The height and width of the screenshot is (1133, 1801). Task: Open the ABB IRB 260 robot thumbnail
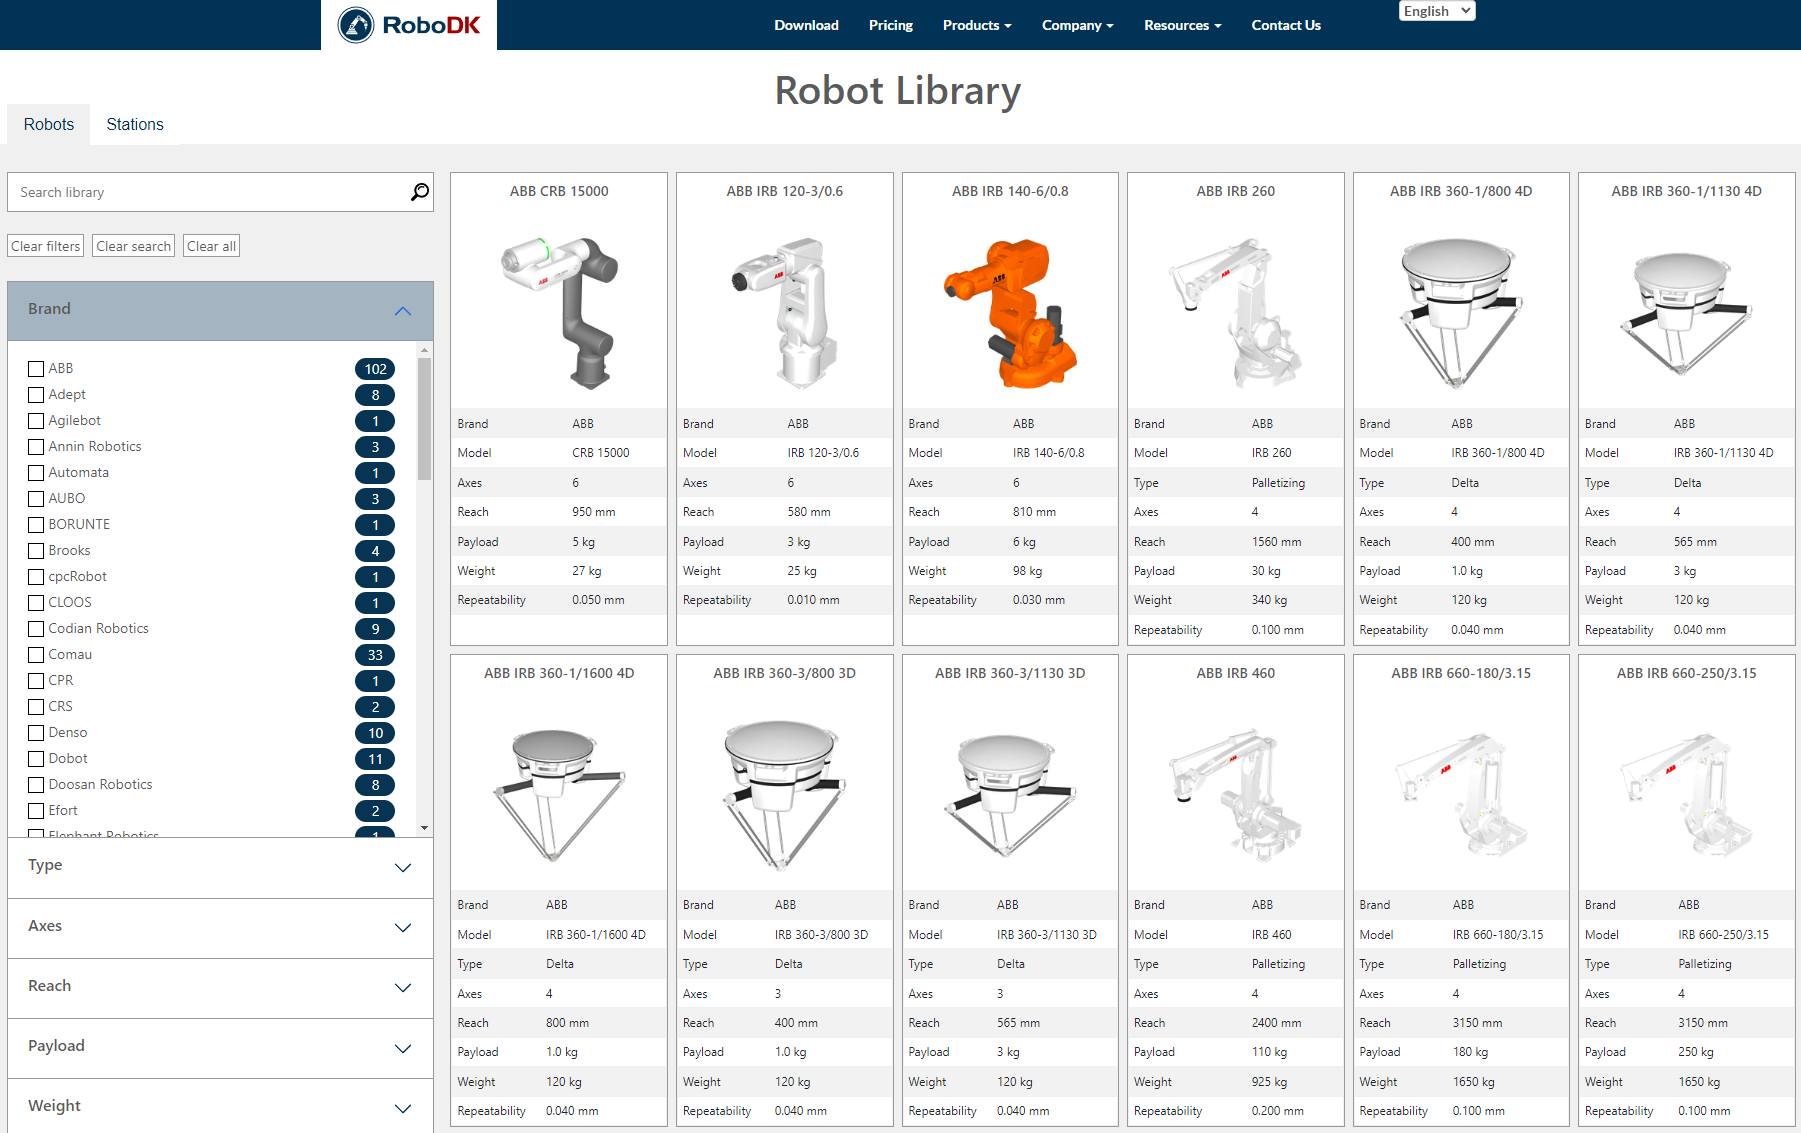(x=1235, y=312)
